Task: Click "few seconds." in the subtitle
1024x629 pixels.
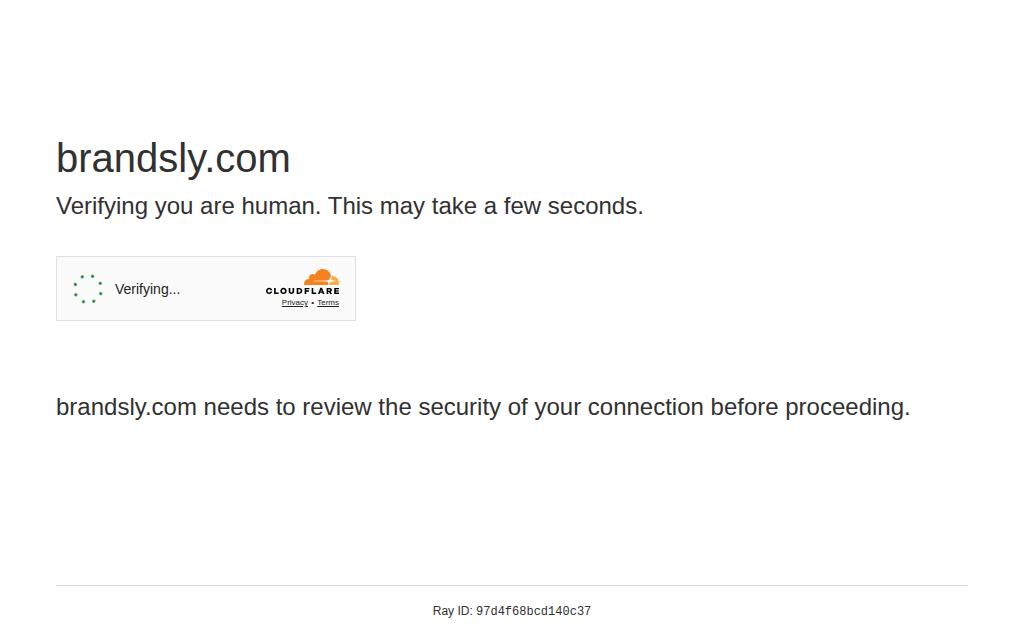Action: coord(573,206)
